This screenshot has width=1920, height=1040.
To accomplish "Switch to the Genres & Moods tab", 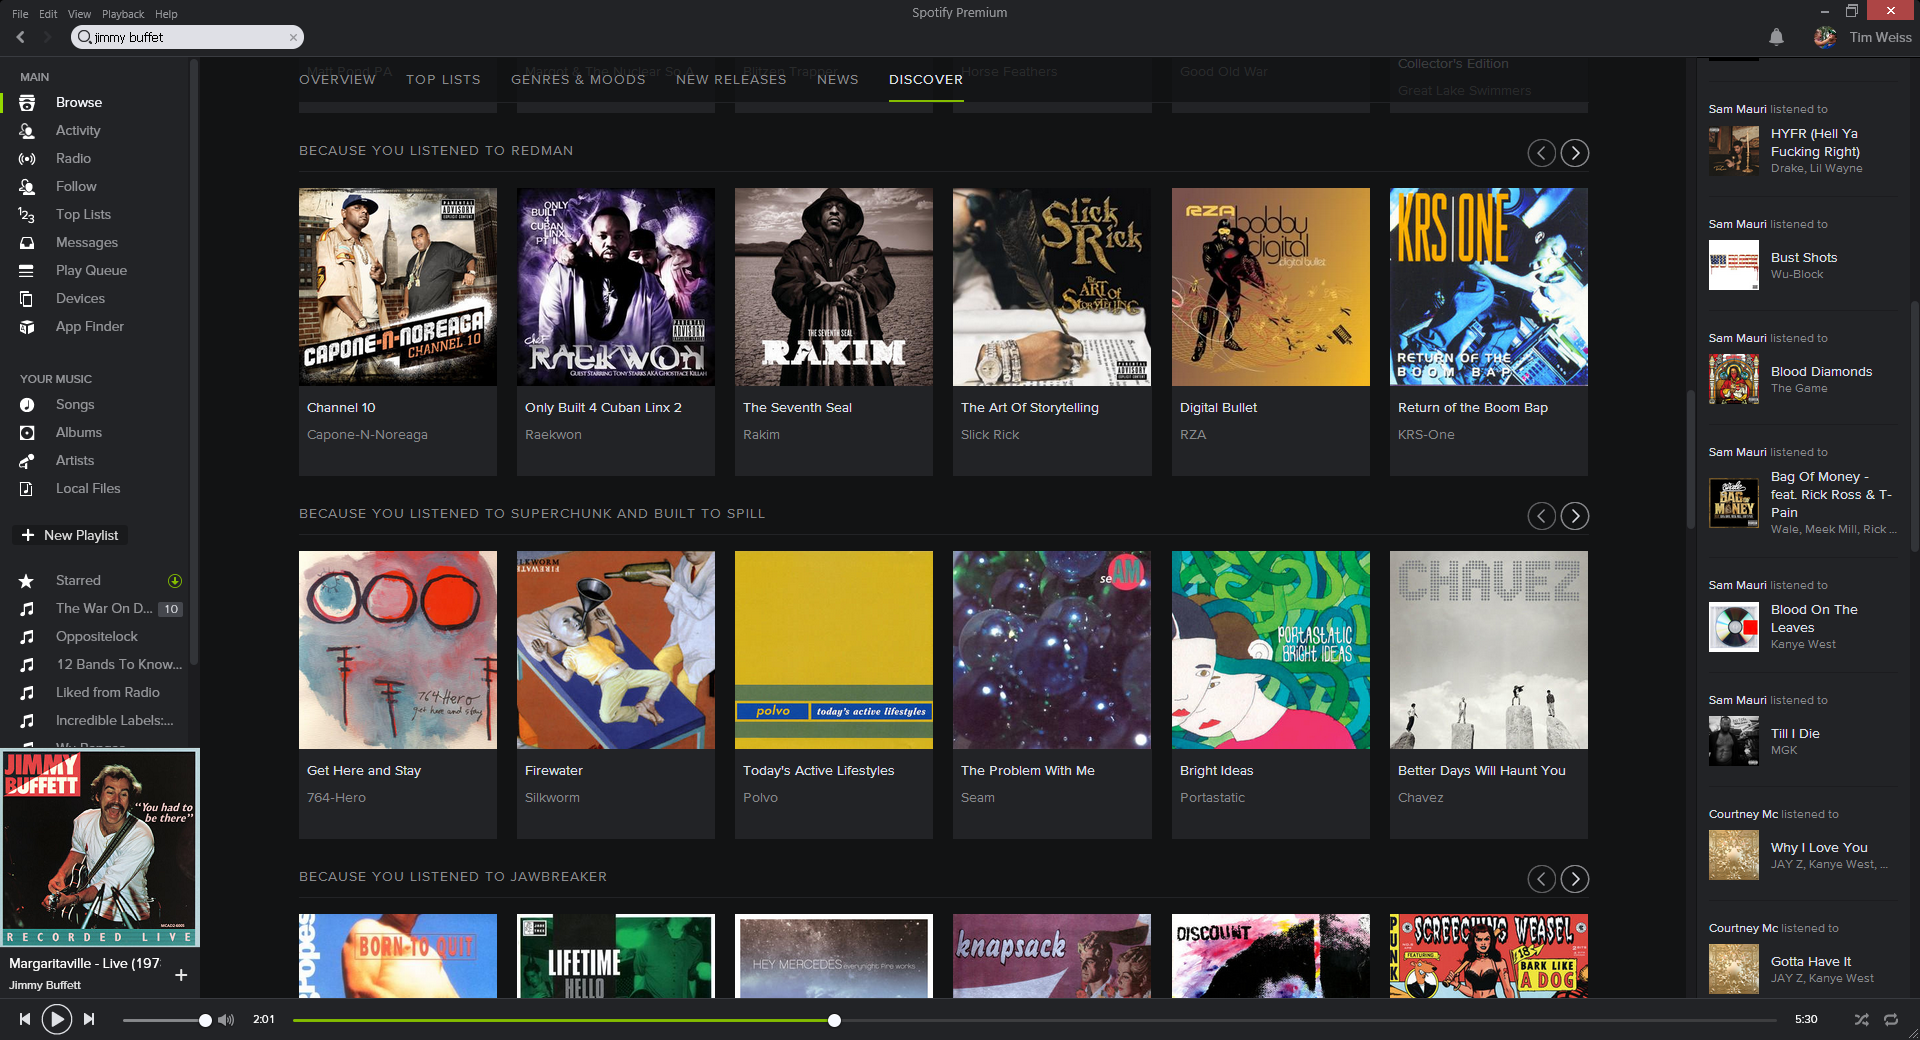I will (578, 80).
